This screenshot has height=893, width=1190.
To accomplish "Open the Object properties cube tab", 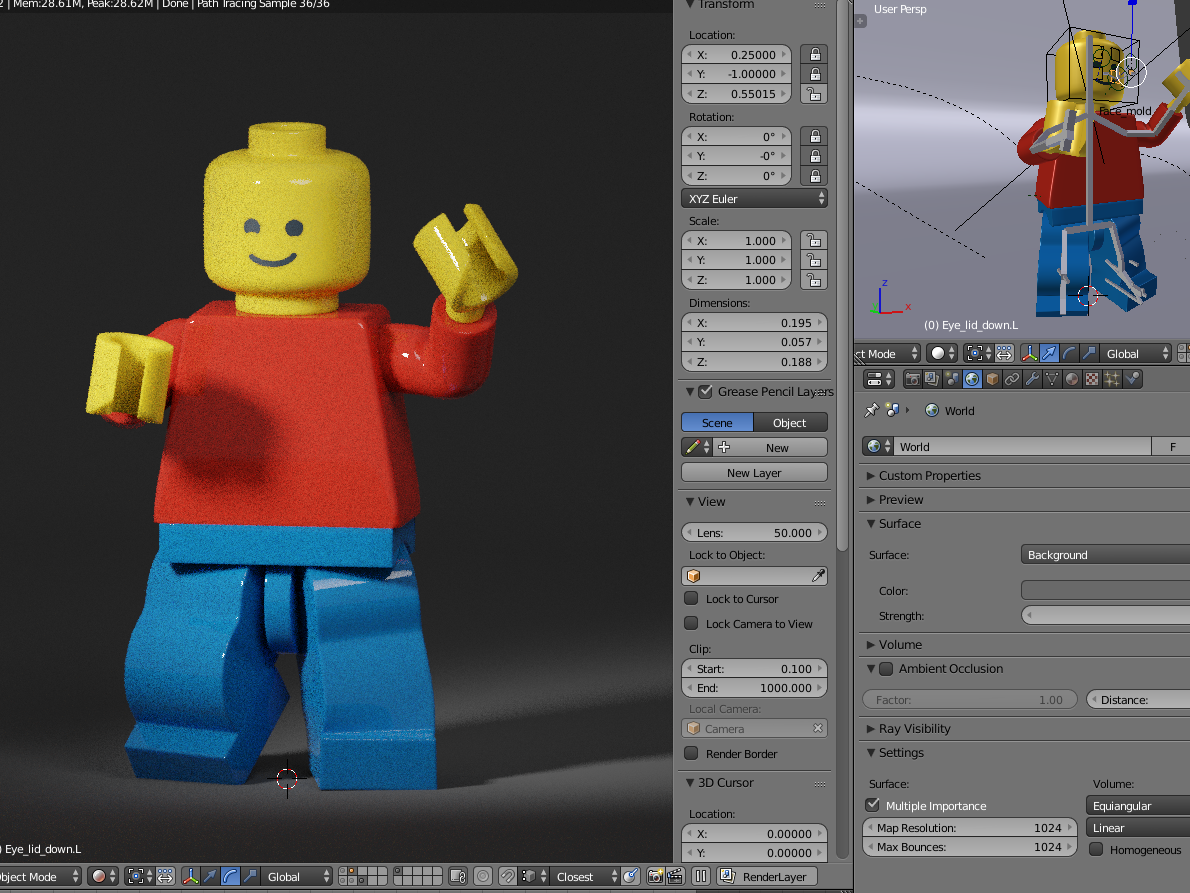I will coord(992,379).
